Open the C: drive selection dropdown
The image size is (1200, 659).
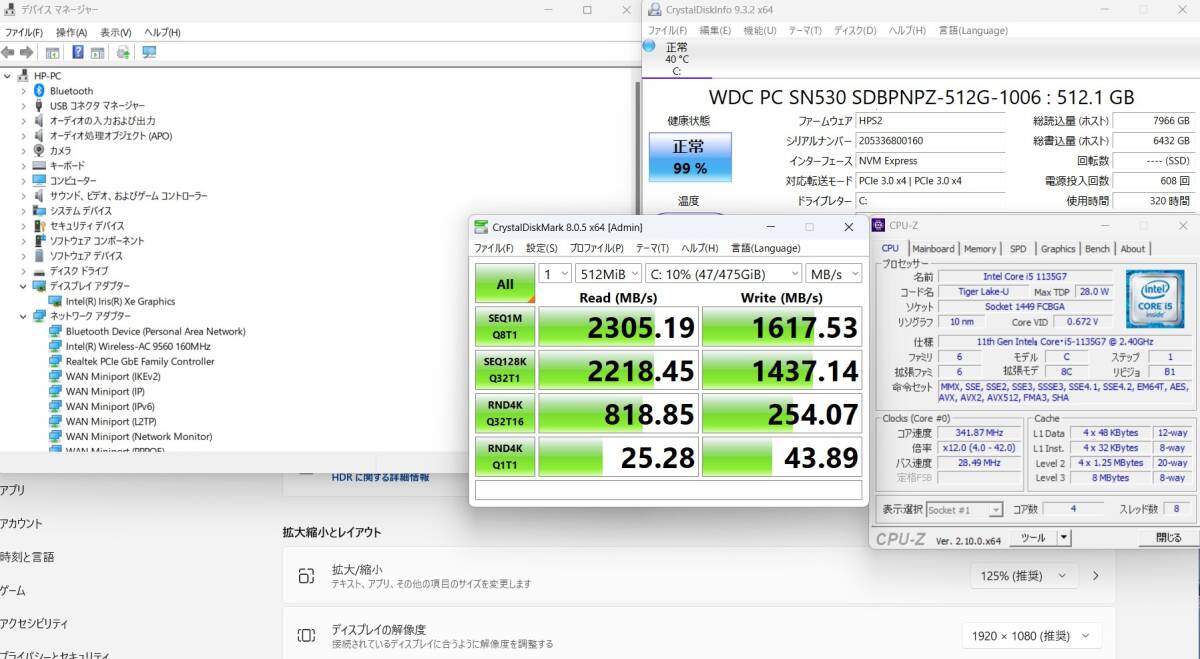click(x=723, y=273)
